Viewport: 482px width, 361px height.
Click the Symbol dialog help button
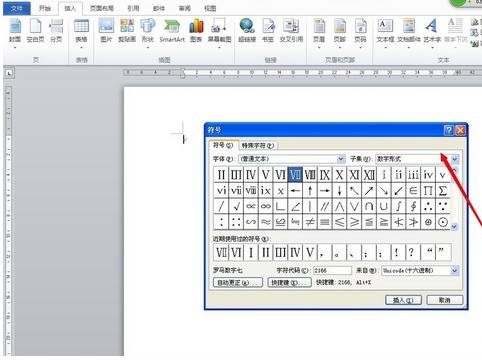(449, 130)
